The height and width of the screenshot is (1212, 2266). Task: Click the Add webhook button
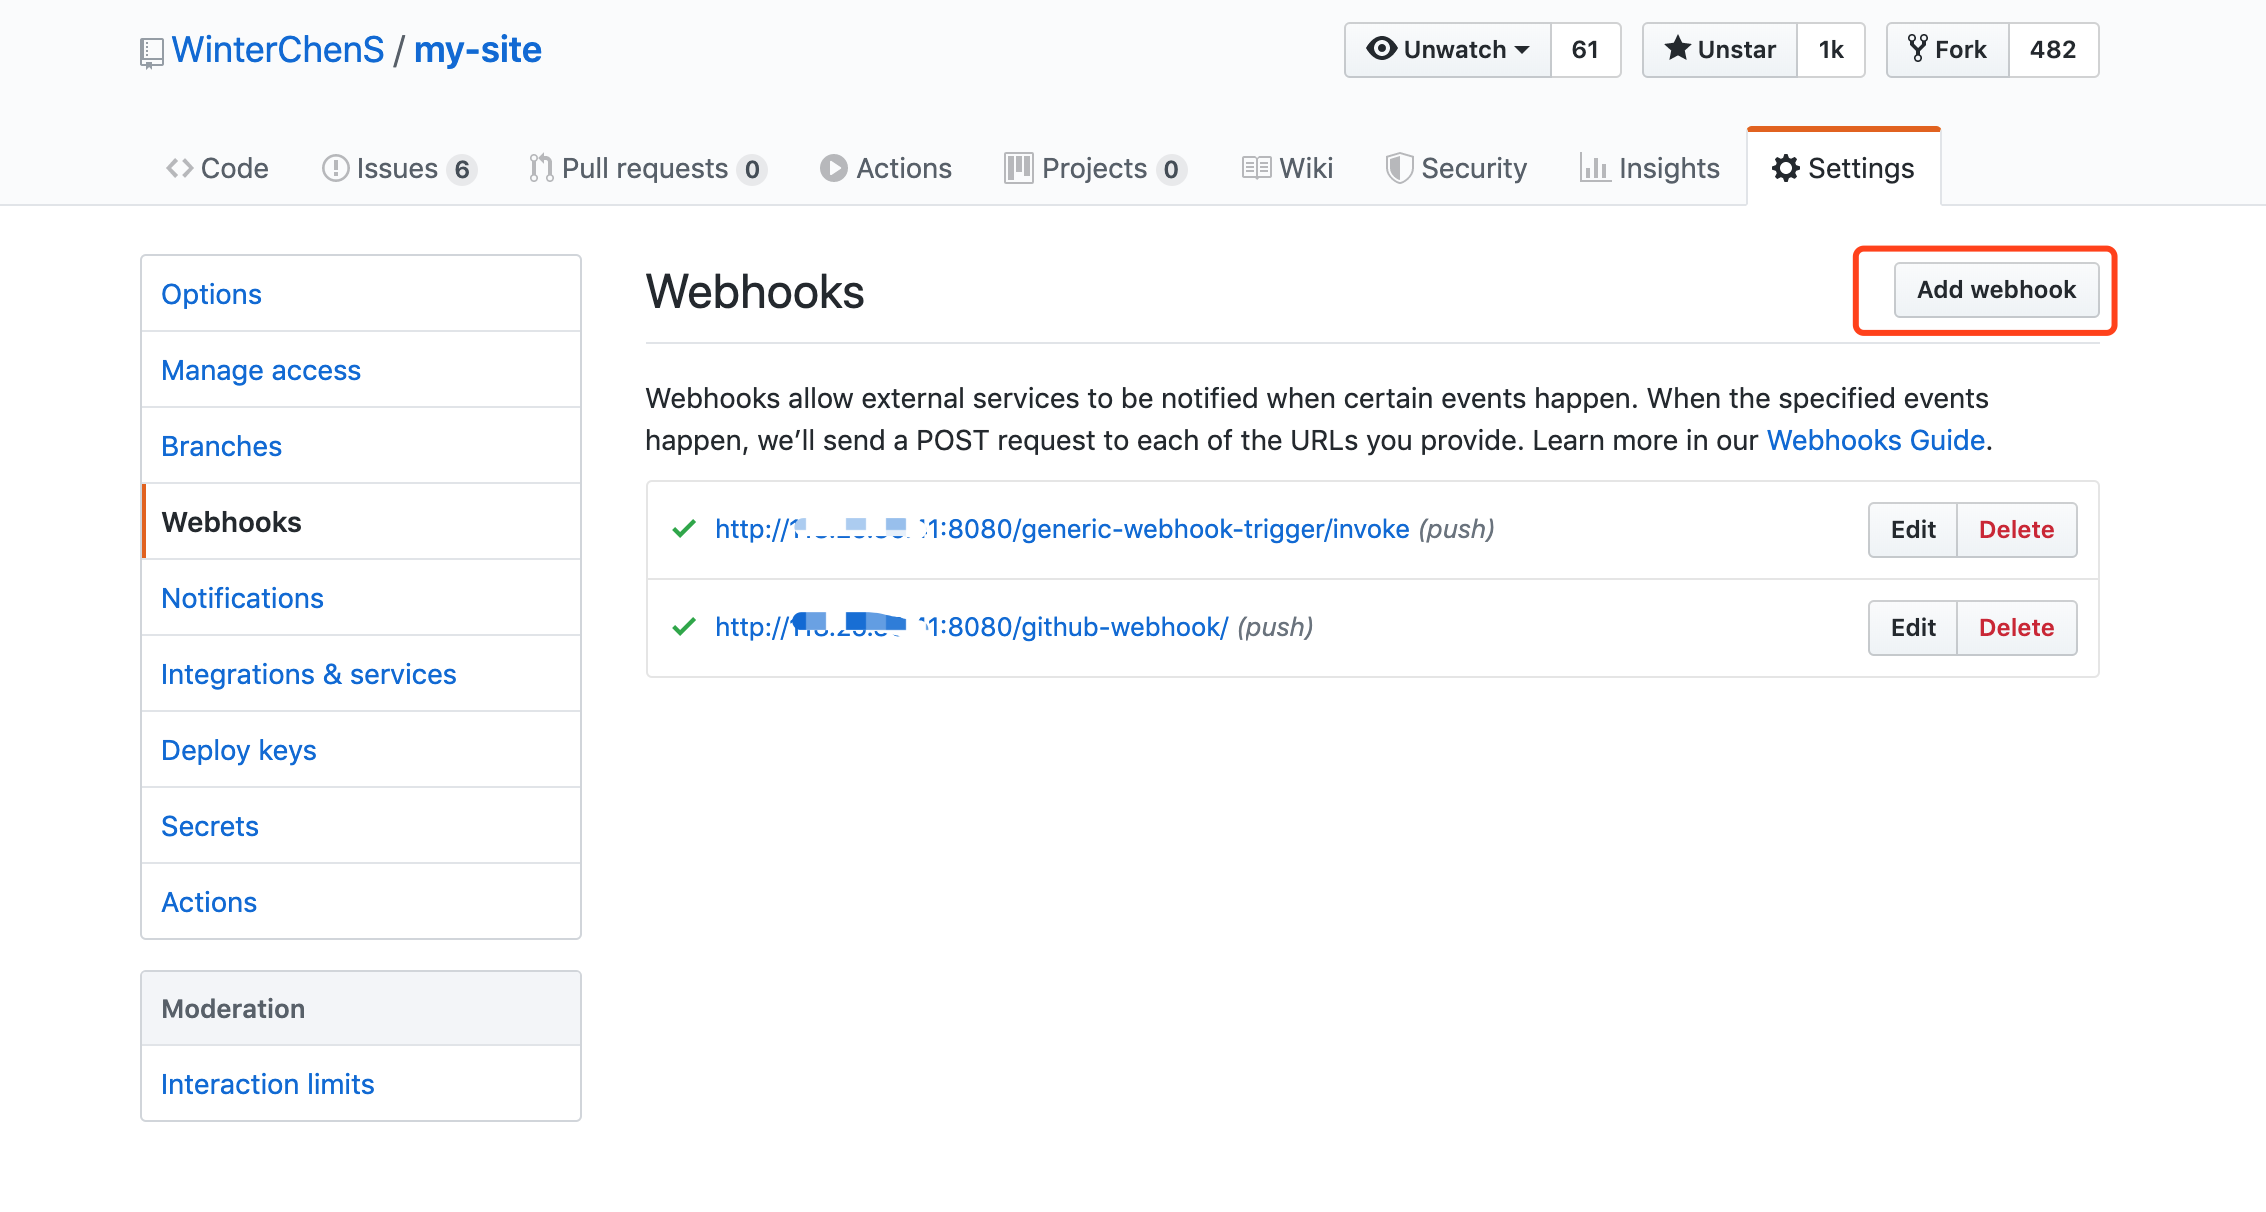pyautogui.click(x=1996, y=290)
